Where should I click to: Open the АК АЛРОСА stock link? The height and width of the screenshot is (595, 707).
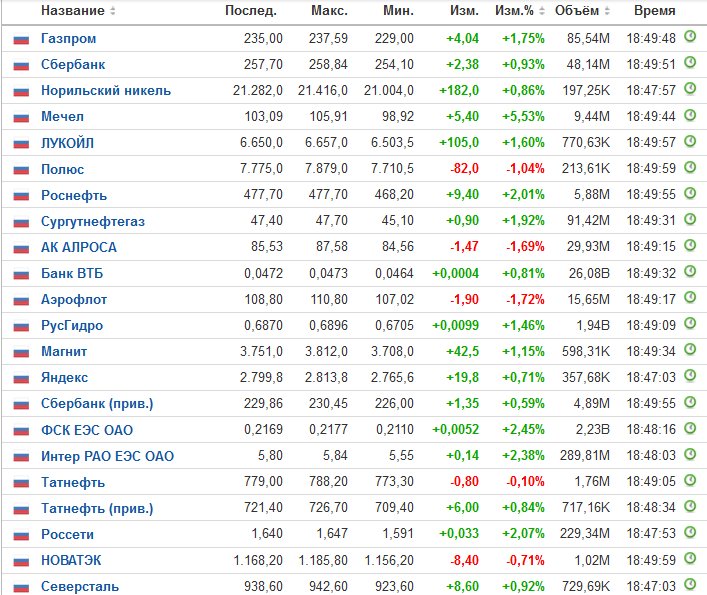(79, 247)
